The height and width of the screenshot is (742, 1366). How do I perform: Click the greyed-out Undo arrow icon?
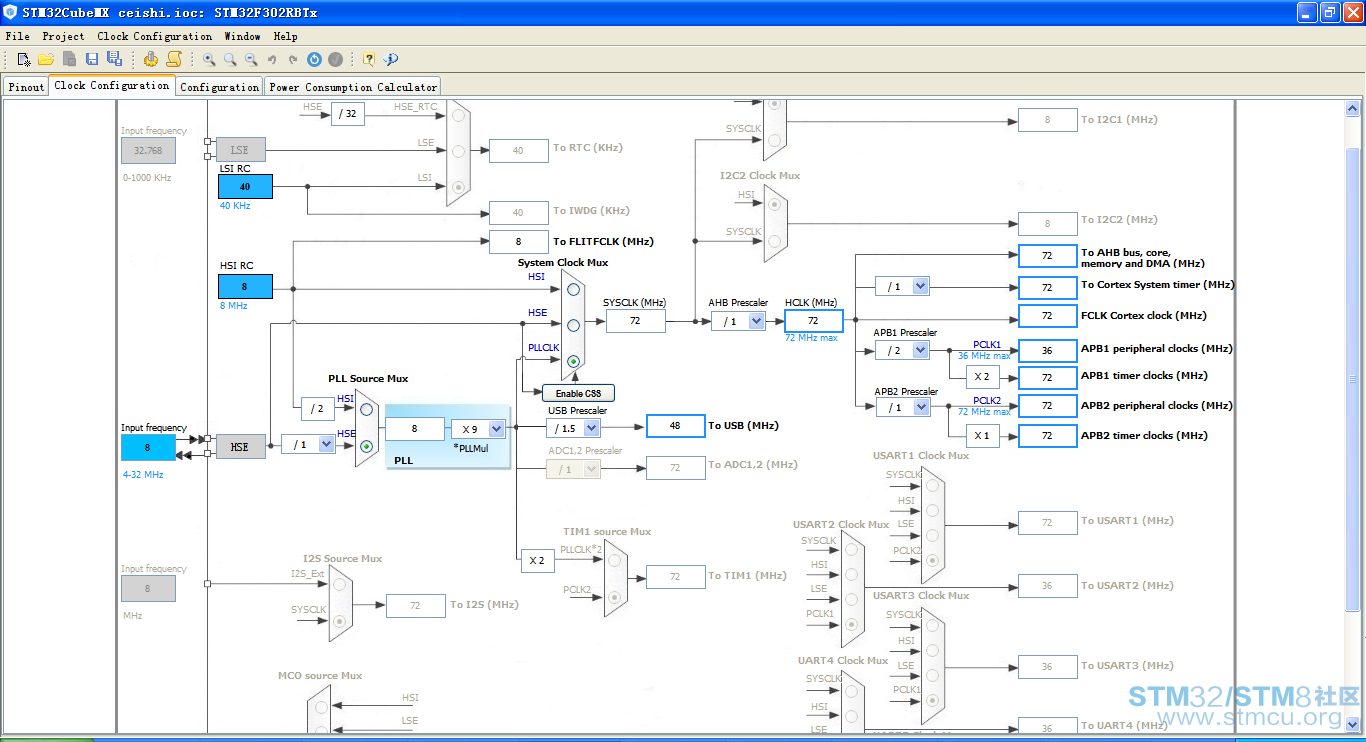coord(272,60)
